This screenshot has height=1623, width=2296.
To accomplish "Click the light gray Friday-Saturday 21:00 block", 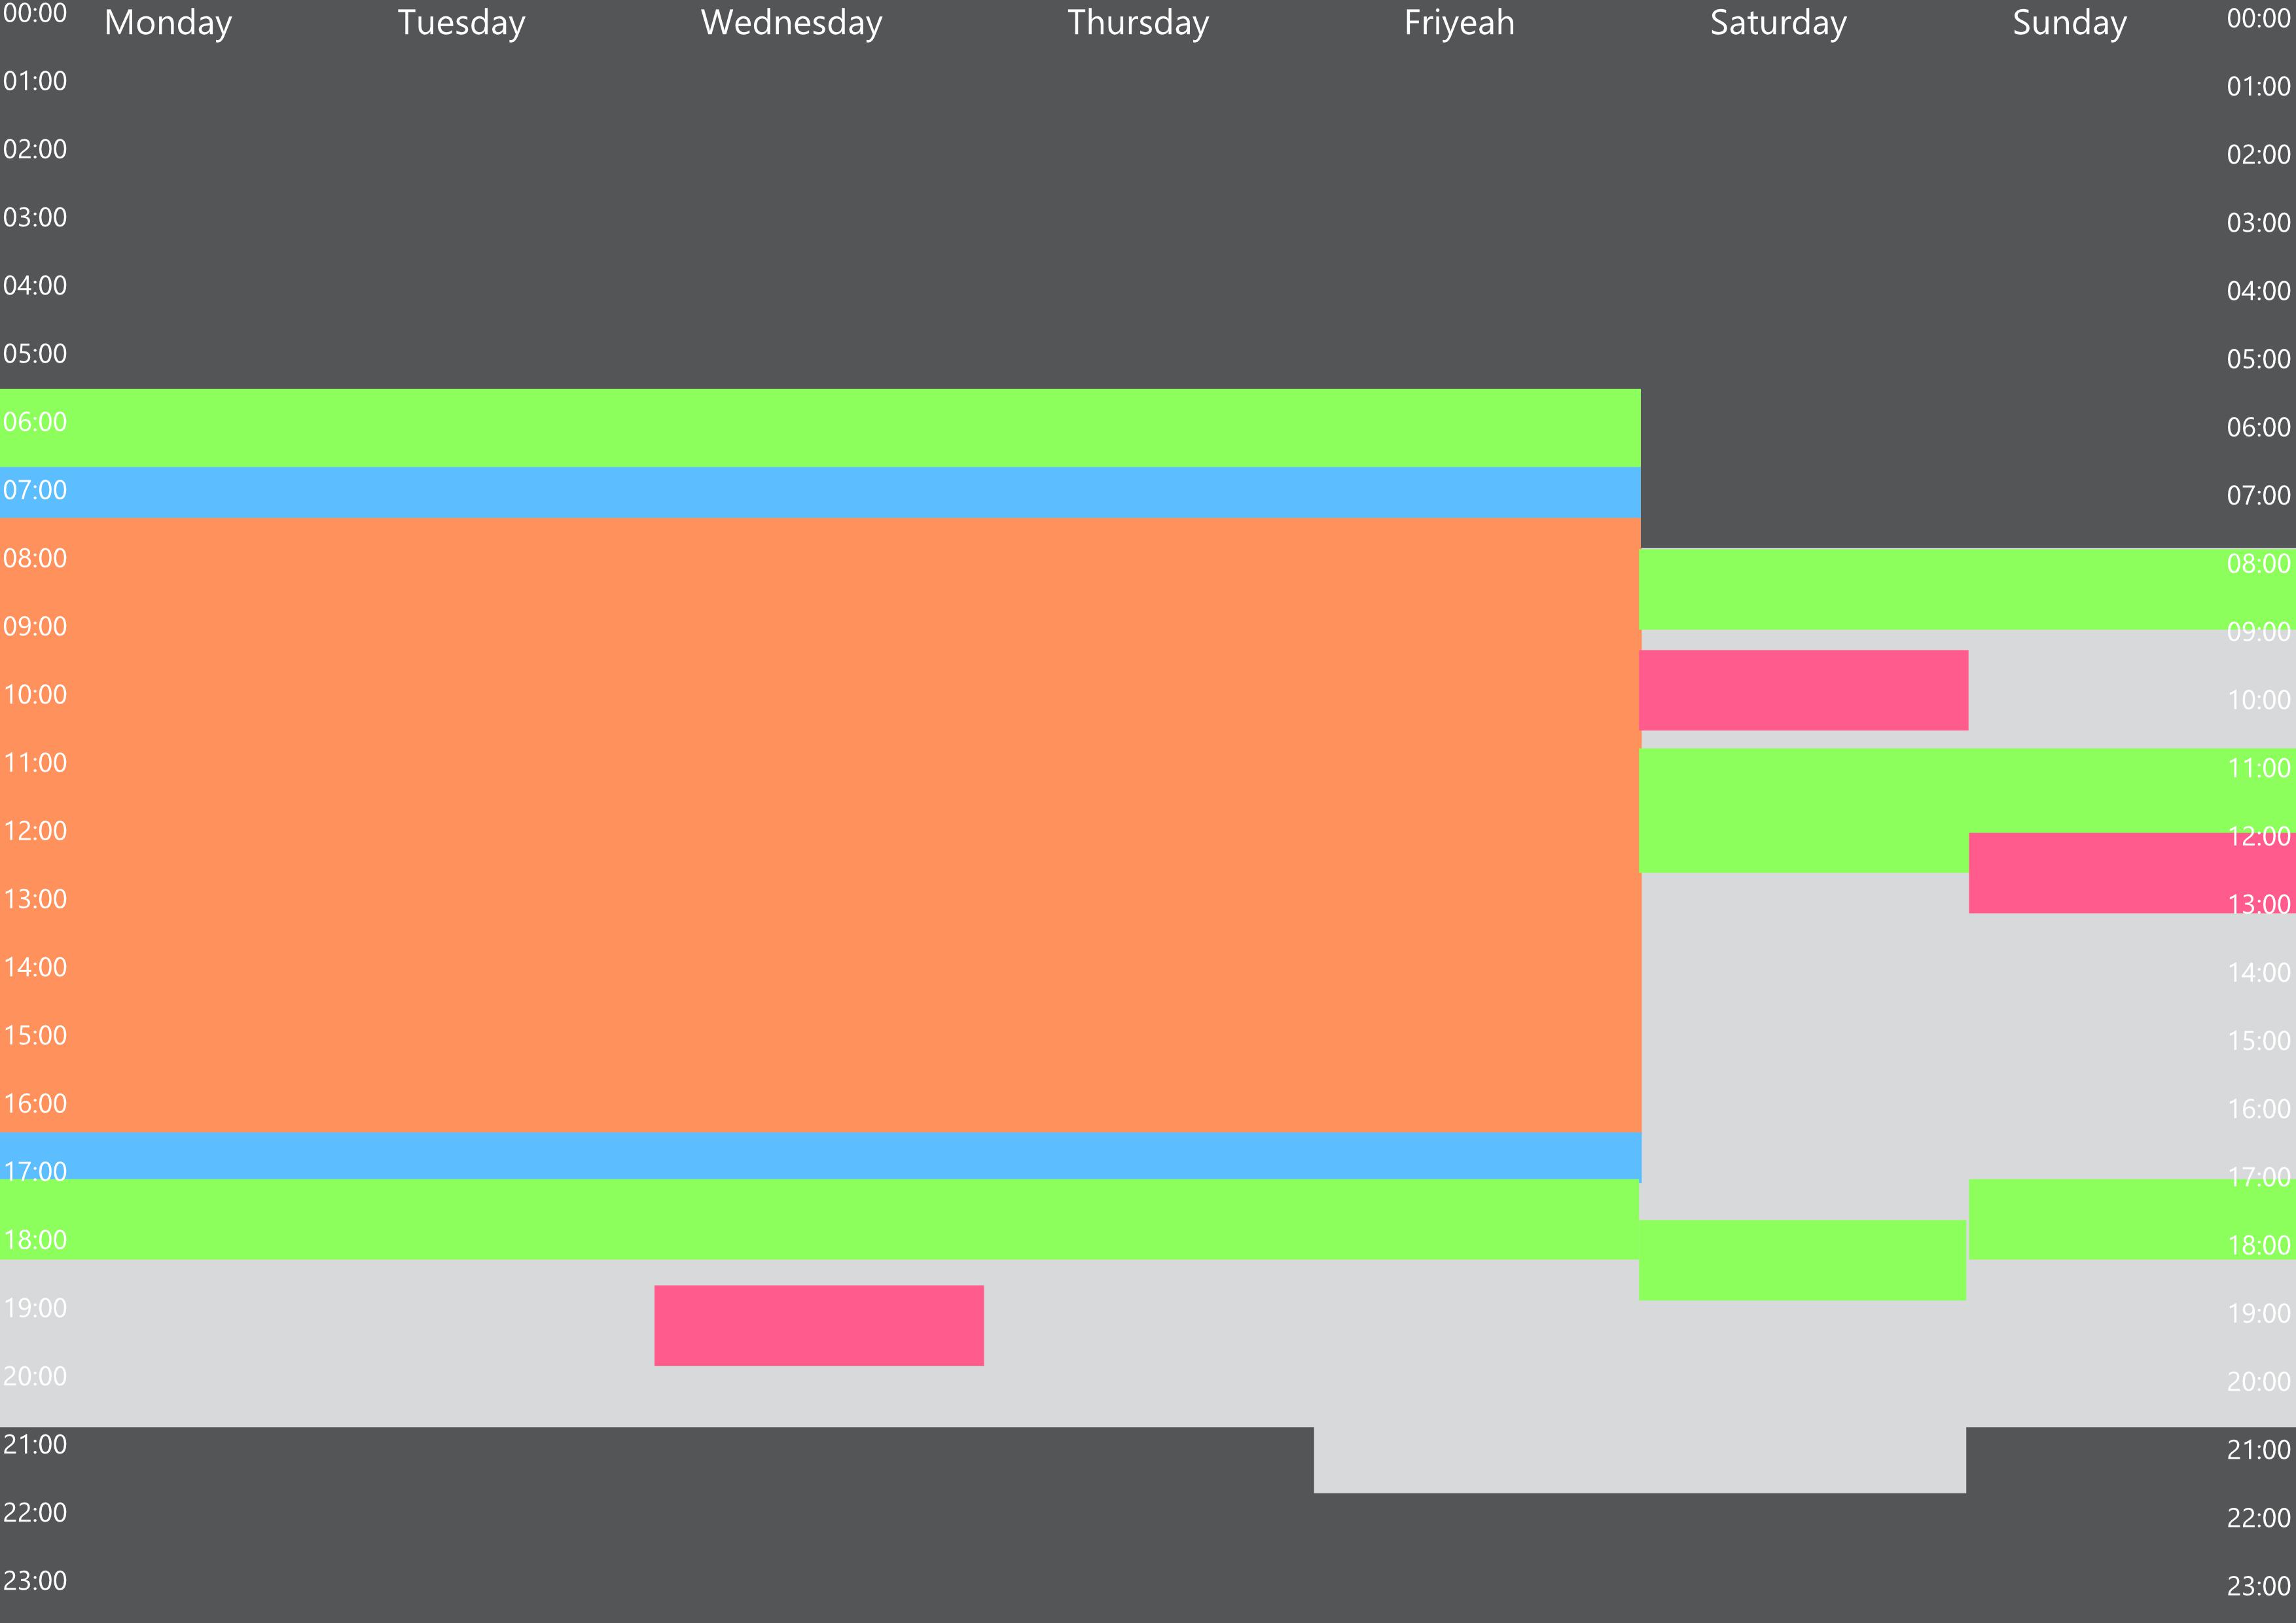I will tap(1640, 1460).
